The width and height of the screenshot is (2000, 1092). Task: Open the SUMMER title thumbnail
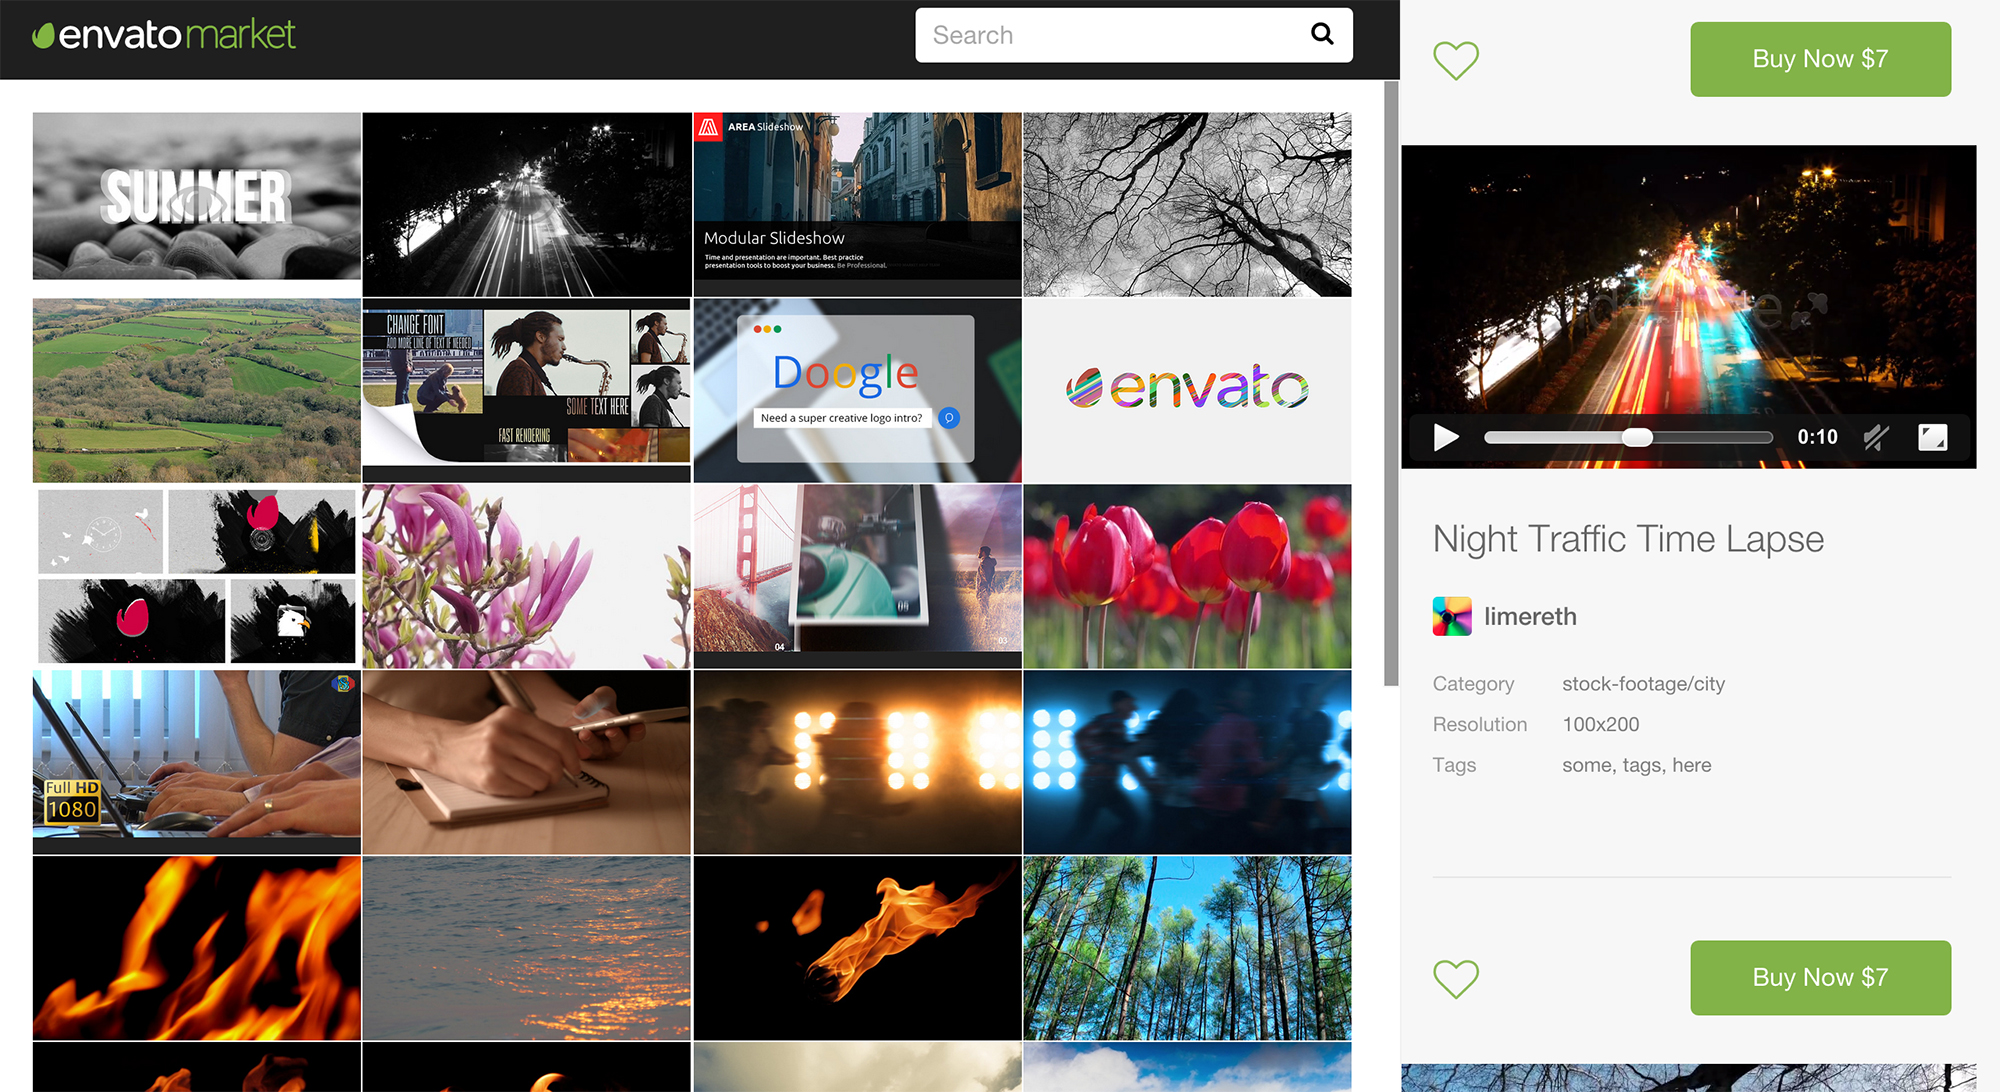point(197,196)
